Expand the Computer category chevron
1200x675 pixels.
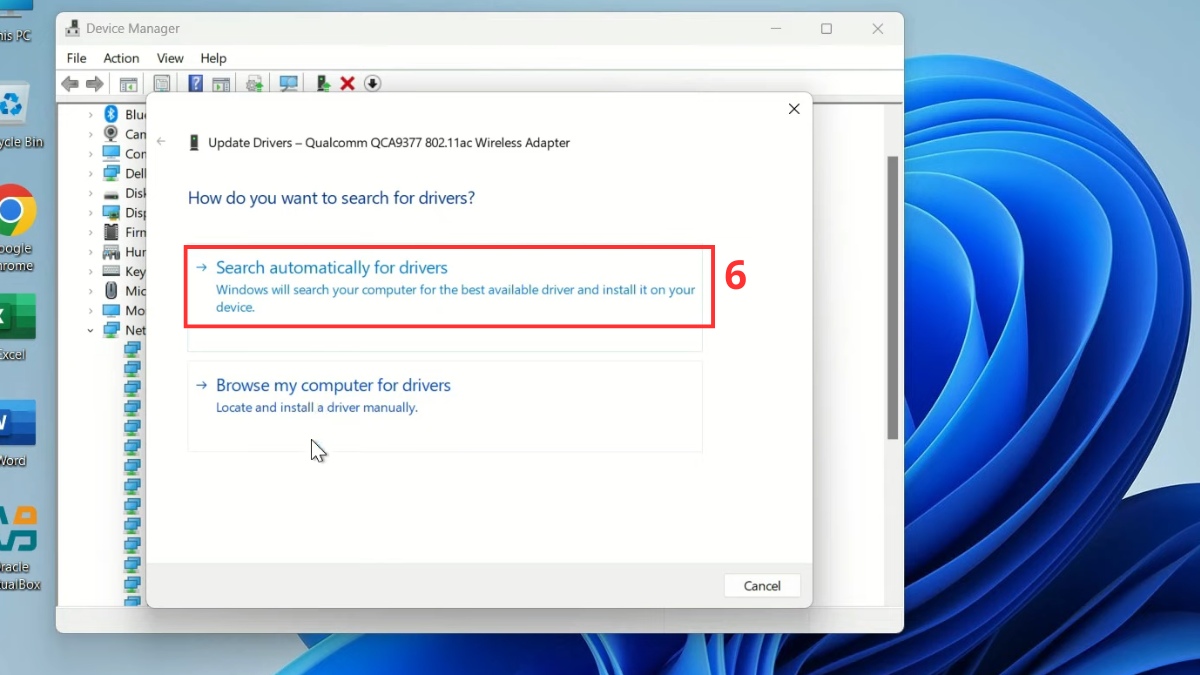click(90, 154)
